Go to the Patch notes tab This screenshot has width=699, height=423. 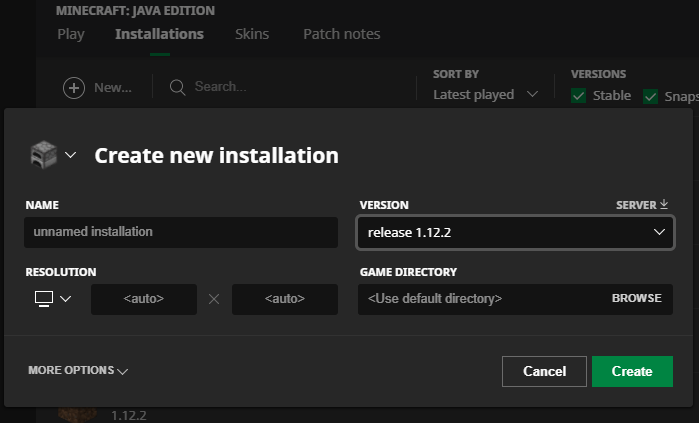coord(341,34)
